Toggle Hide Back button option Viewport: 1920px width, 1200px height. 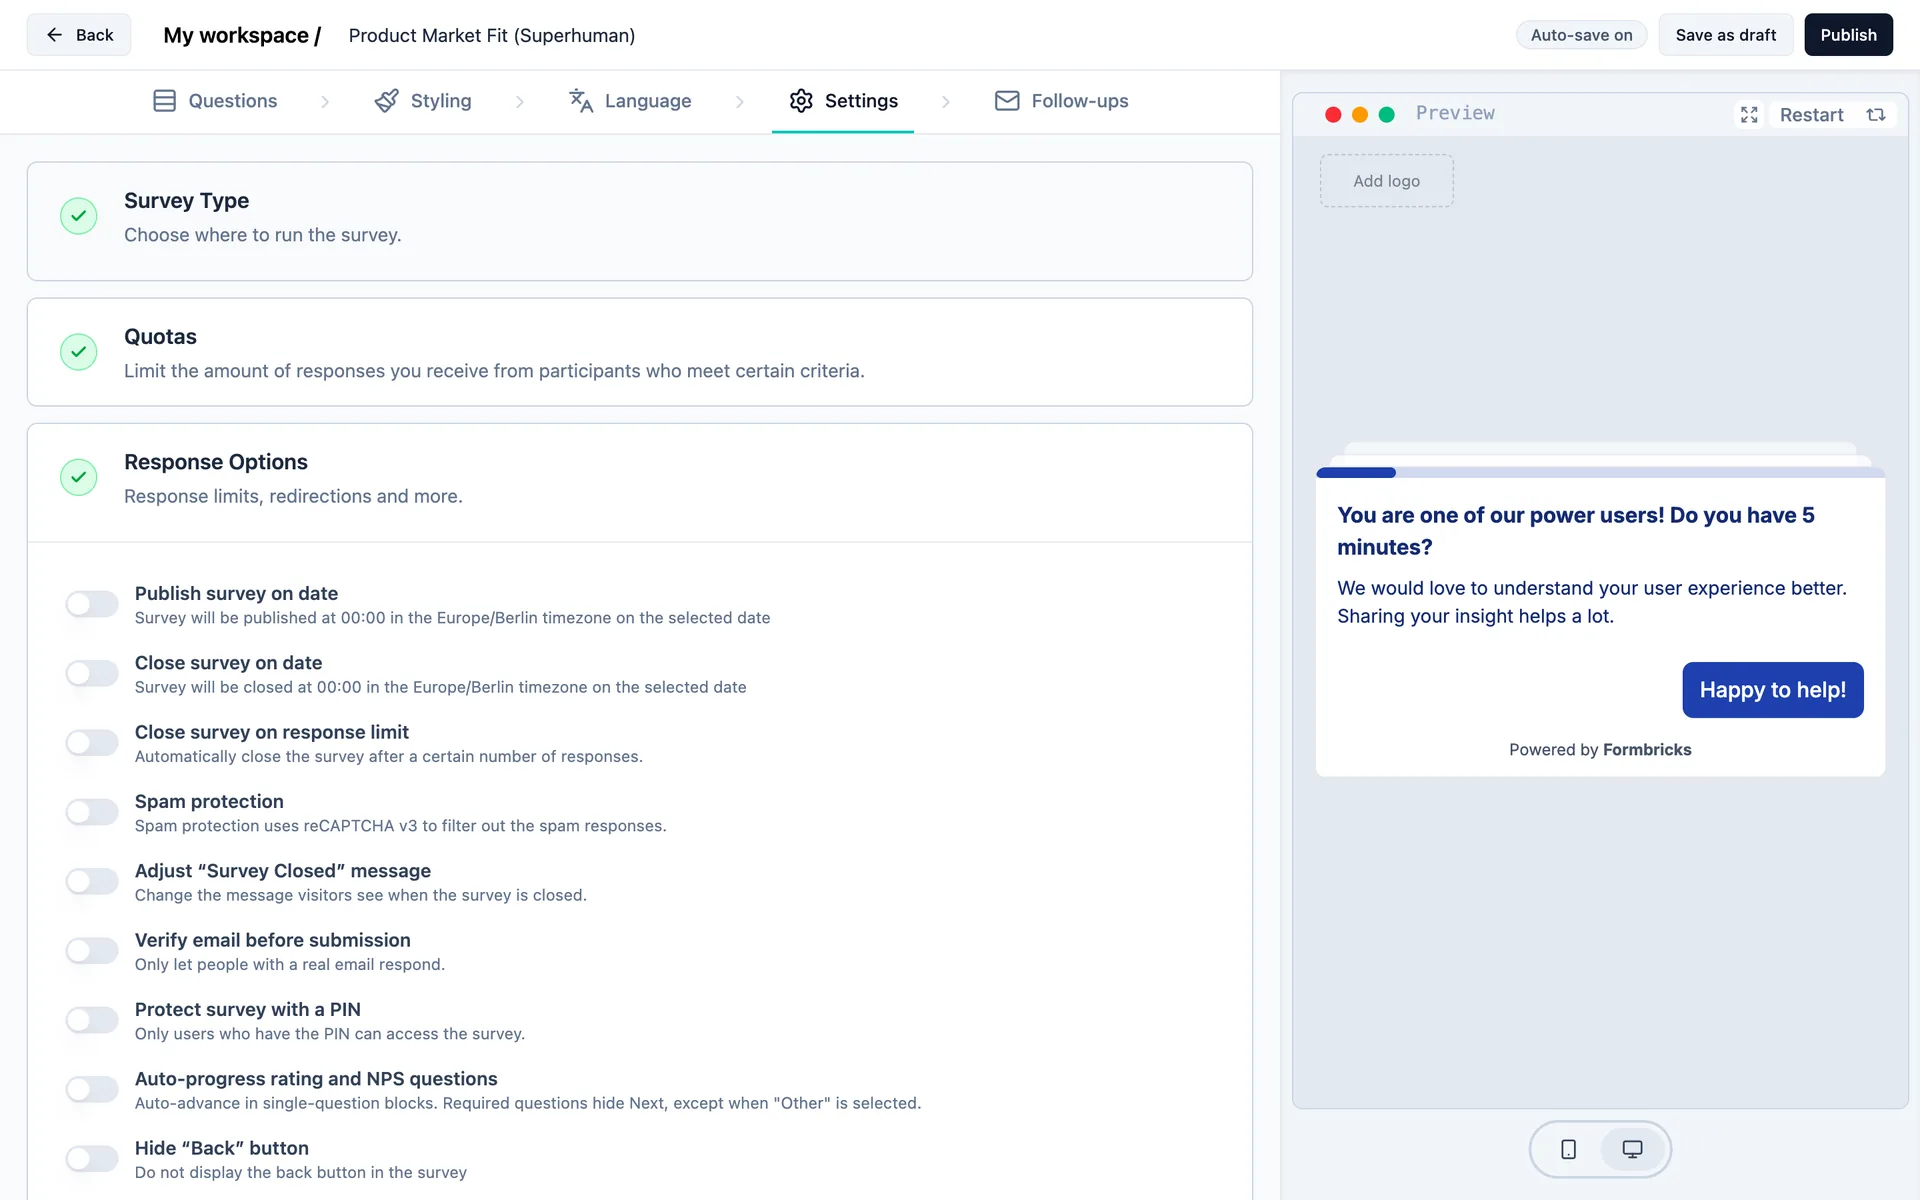[92, 1159]
